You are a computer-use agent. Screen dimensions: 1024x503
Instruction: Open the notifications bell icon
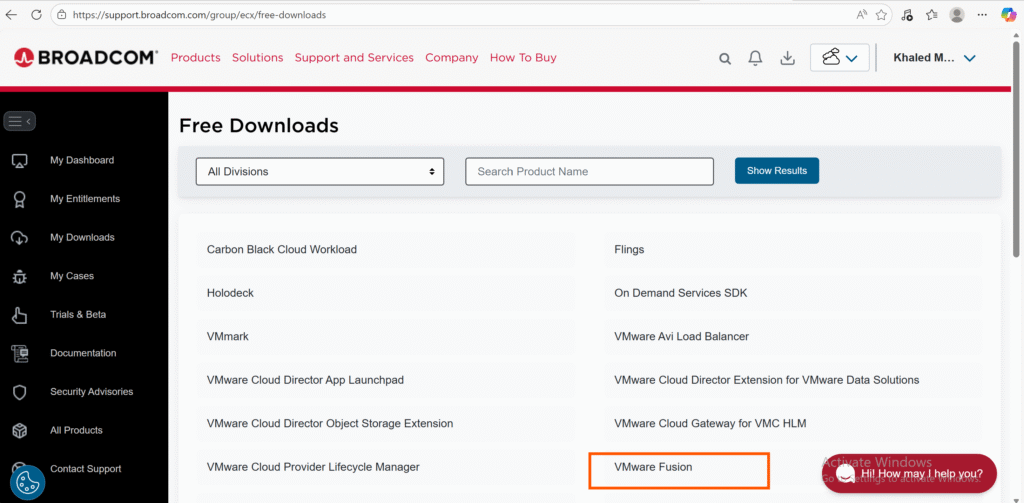click(756, 58)
